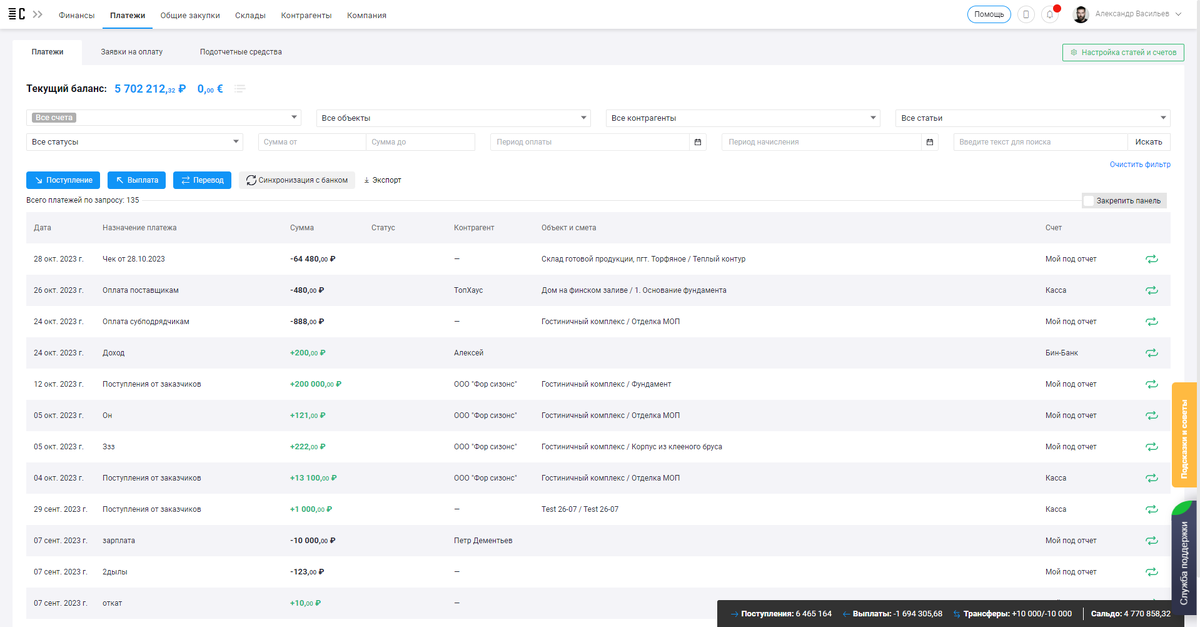
Task: Open the Компания menu
Action: coord(366,15)
